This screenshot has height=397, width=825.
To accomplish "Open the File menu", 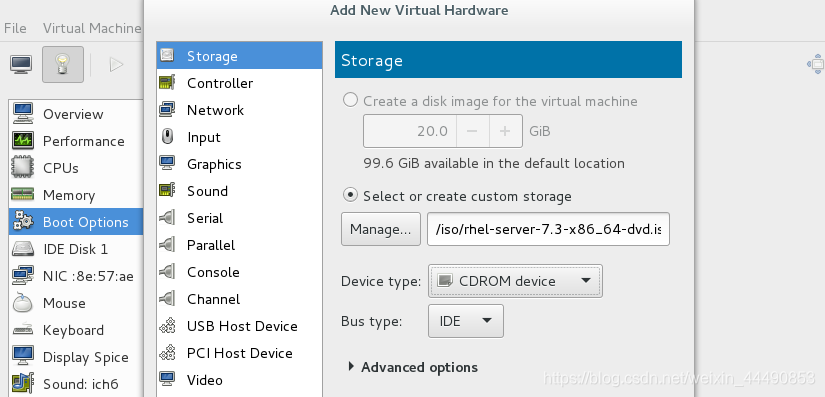I will [x=15, y=28].
